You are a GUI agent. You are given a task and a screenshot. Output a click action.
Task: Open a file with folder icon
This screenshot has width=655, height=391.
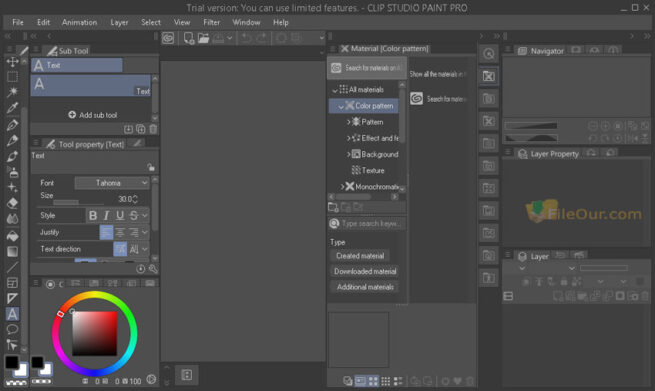coord(203,38)
